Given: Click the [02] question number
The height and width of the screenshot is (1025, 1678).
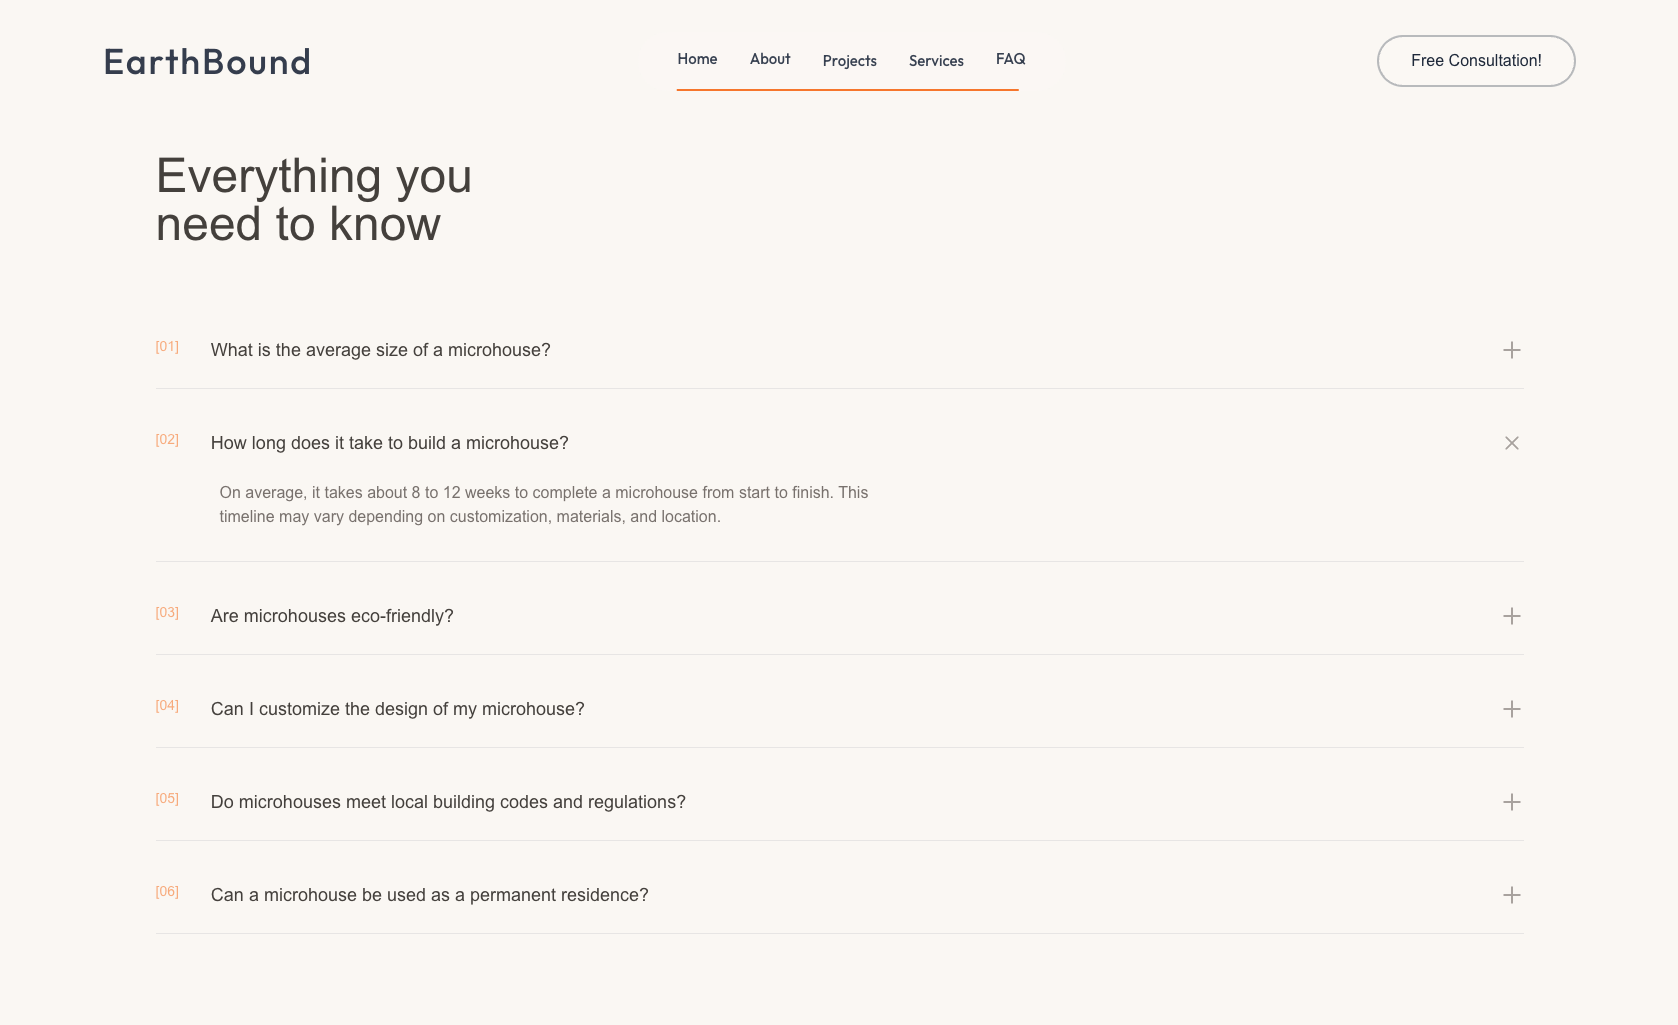Looking at the screenshot, I should (x=167, y=440).
